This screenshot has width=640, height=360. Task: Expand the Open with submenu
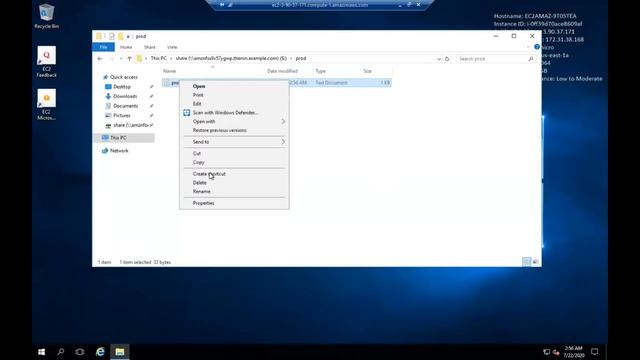234,122
